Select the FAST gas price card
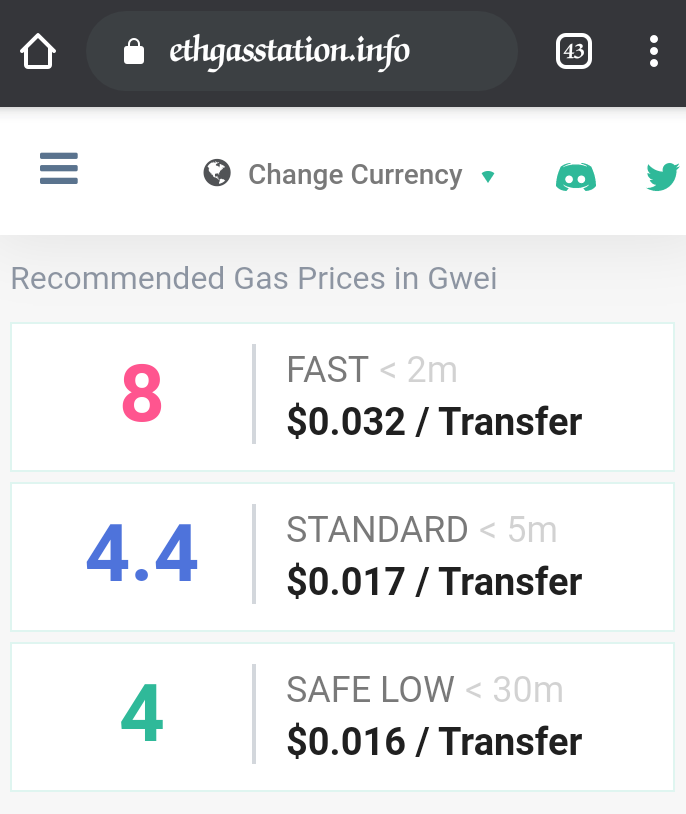Image resolution: width=686 pixels, height=814 pixels. point(342,397)
